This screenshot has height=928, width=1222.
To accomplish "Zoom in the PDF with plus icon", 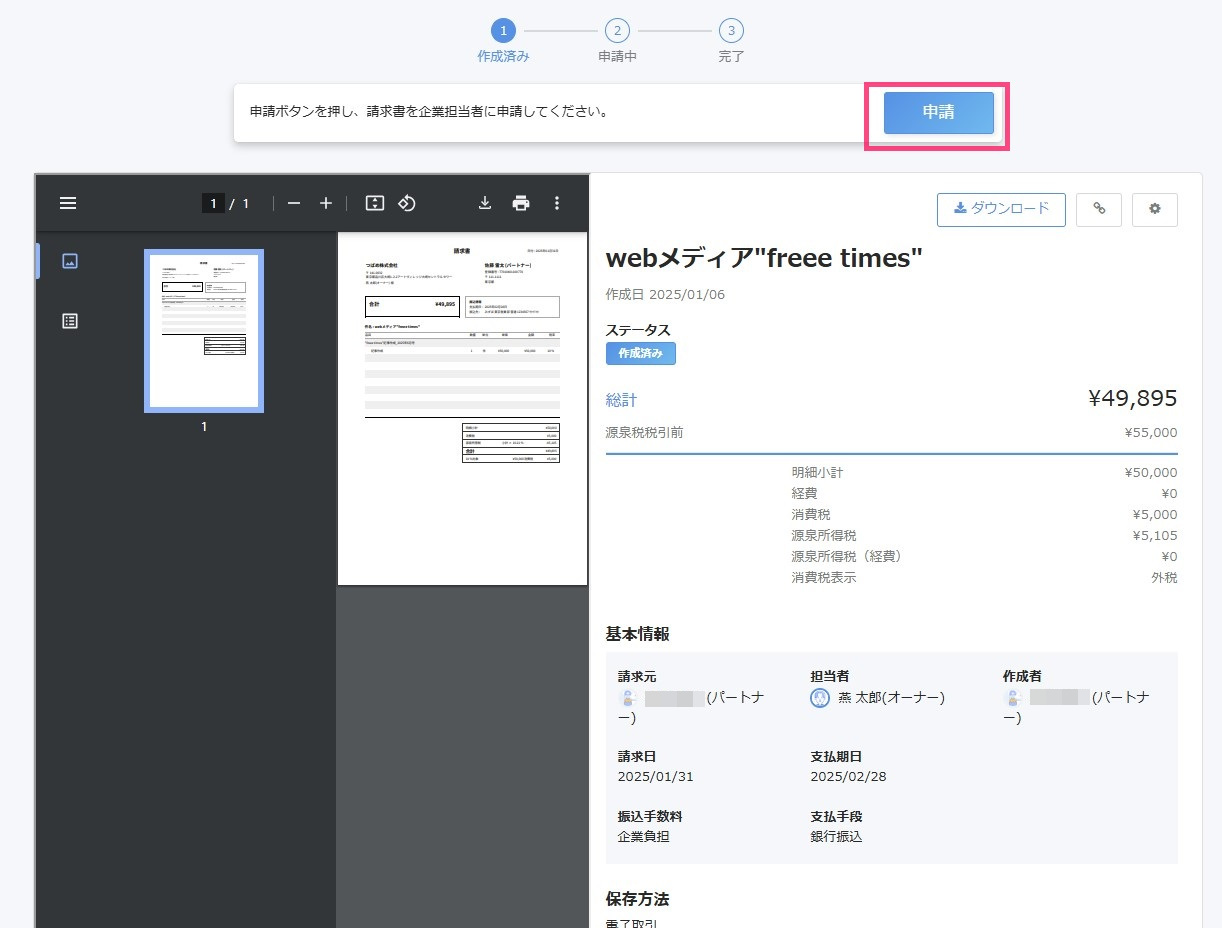I will pyautogui.click(x=326, y=203).
